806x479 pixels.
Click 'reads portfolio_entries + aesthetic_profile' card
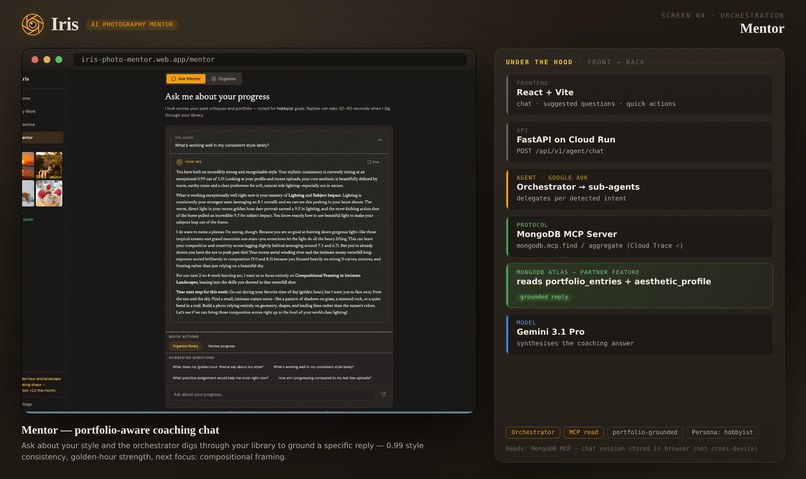click(639, 285)
